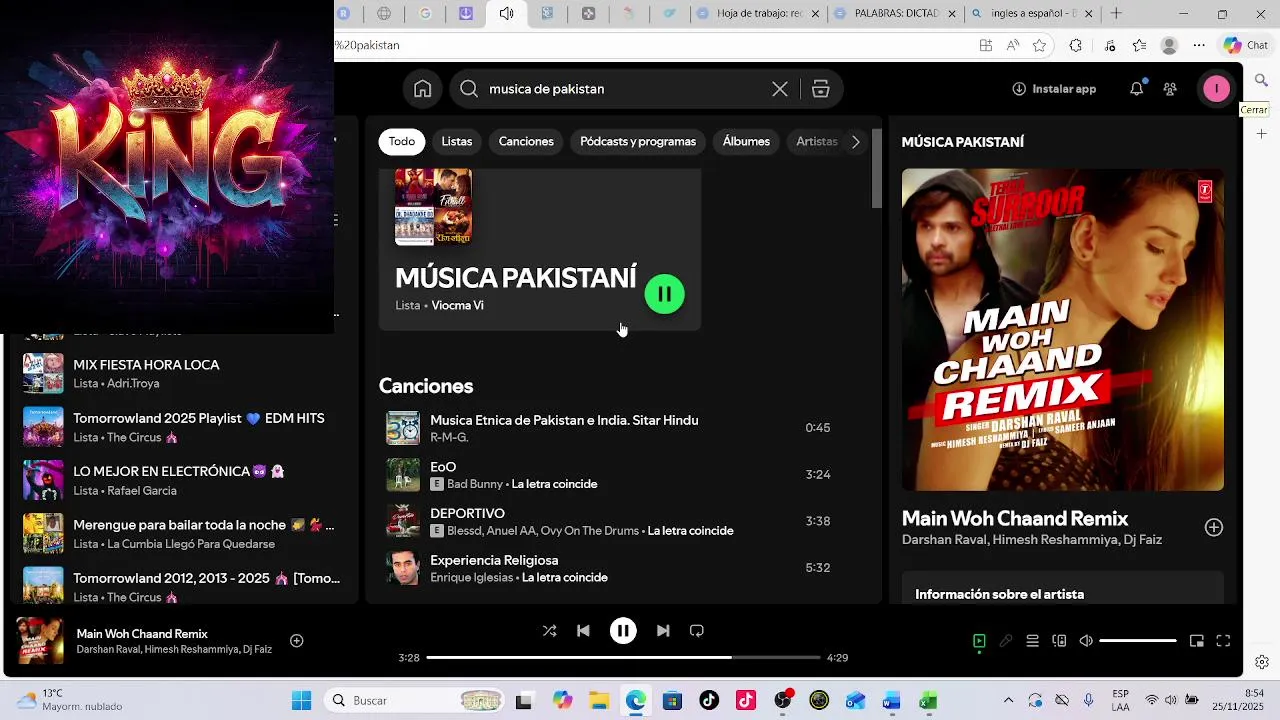Add the current song via the player bar plus
Screen dimensions: 1280x720
[x=296, y=641]
